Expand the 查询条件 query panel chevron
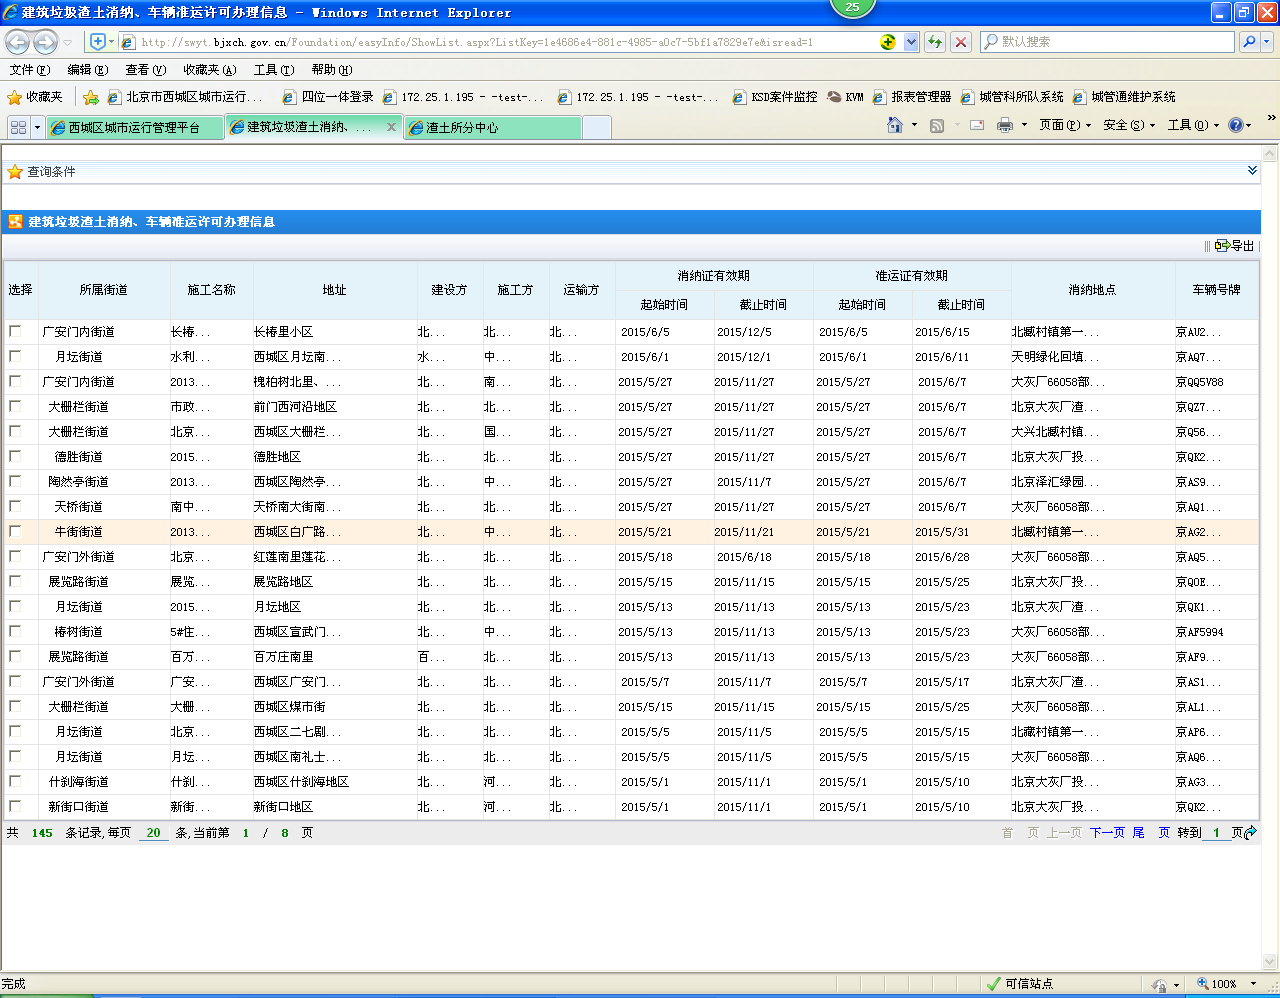1280x998 pixels. [x=1252, y=171]
